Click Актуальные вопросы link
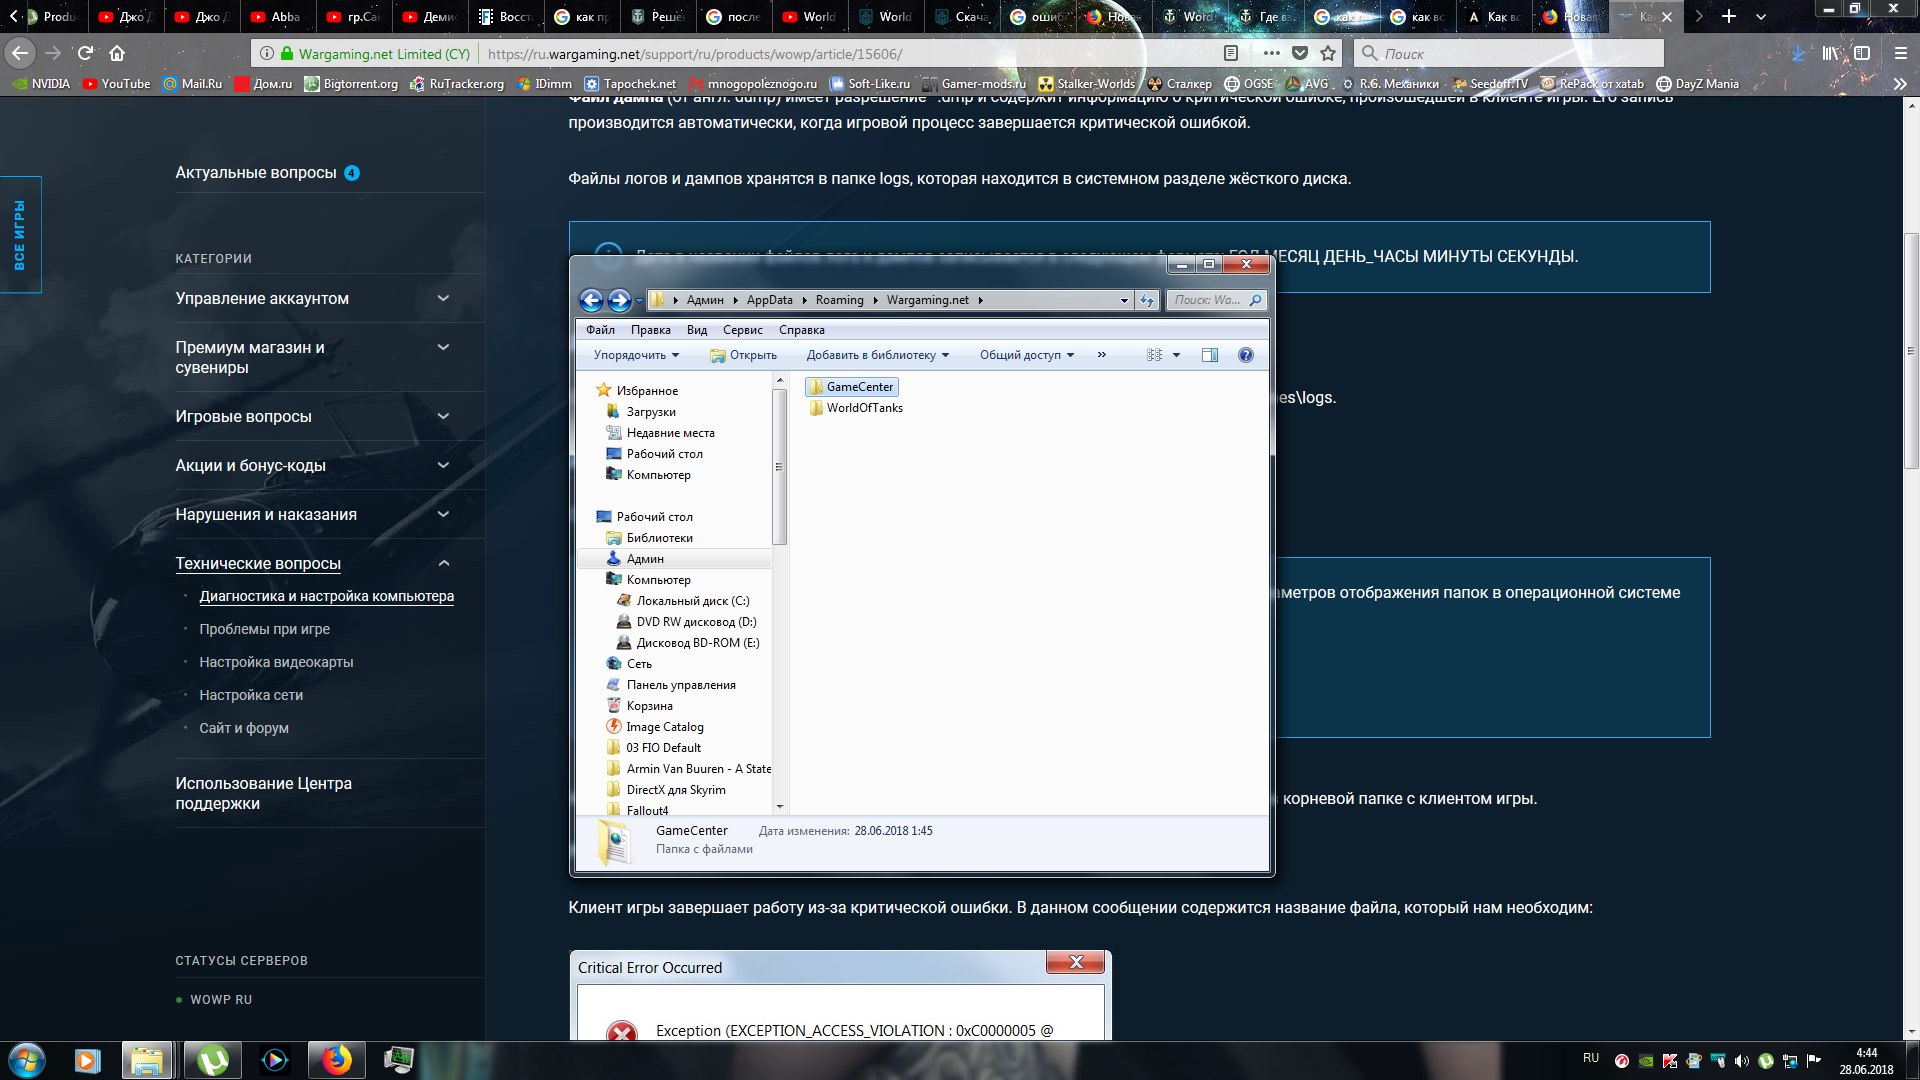Screen dimensions: 1920x1080 [x=256, y=173]
